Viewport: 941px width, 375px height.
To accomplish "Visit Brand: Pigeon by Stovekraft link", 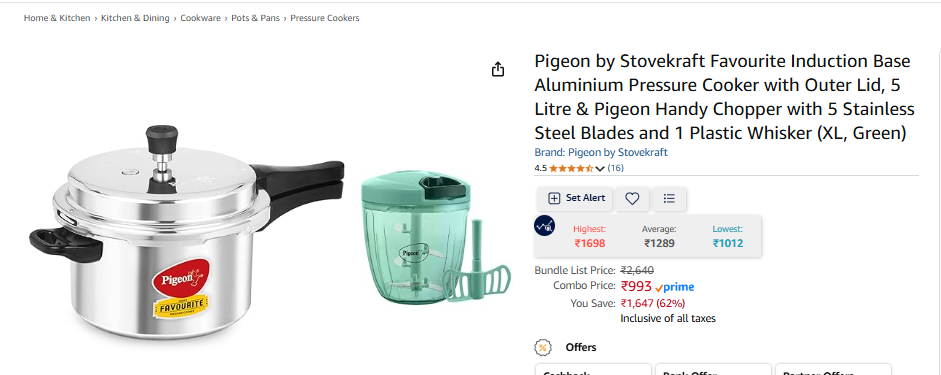I will point(601,152).
